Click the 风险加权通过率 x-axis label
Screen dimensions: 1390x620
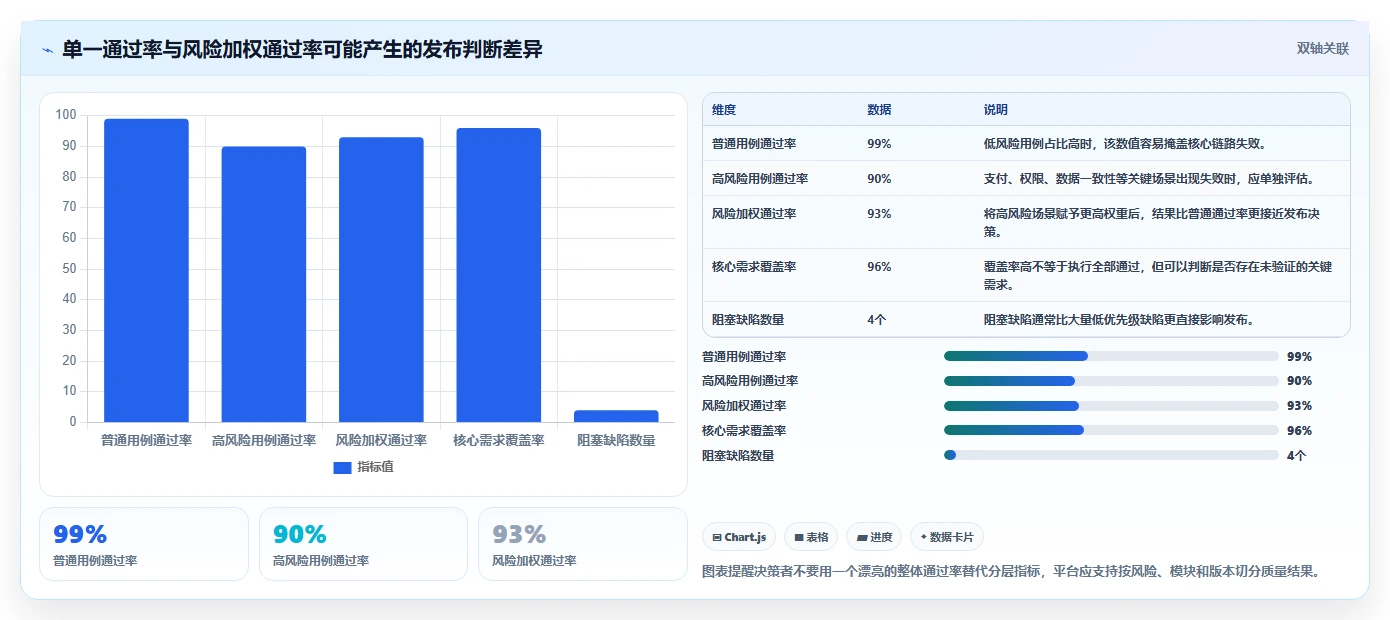(x=381, y=440)
